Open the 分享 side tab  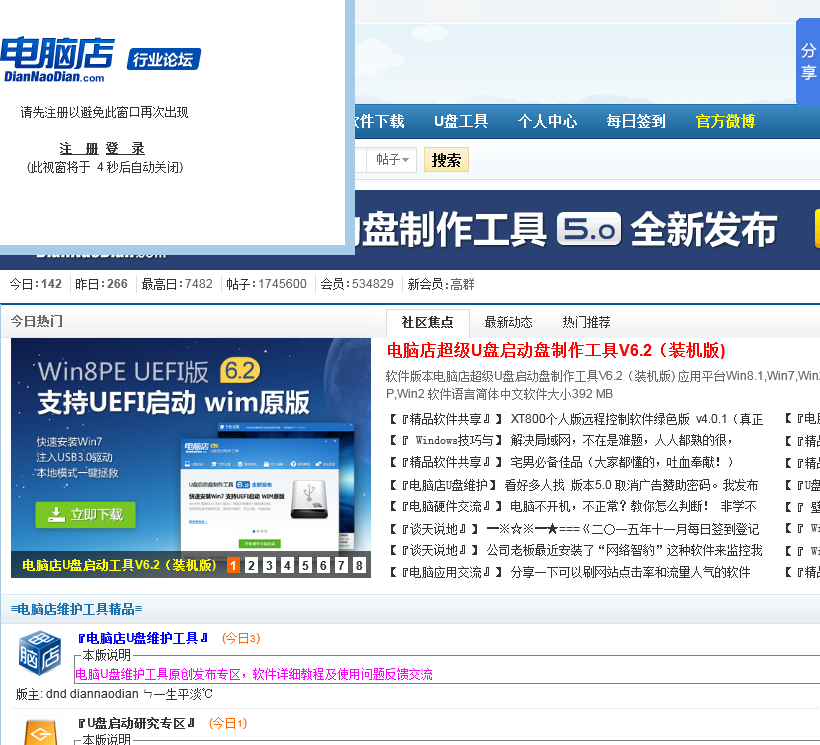(x=808, y=62)
